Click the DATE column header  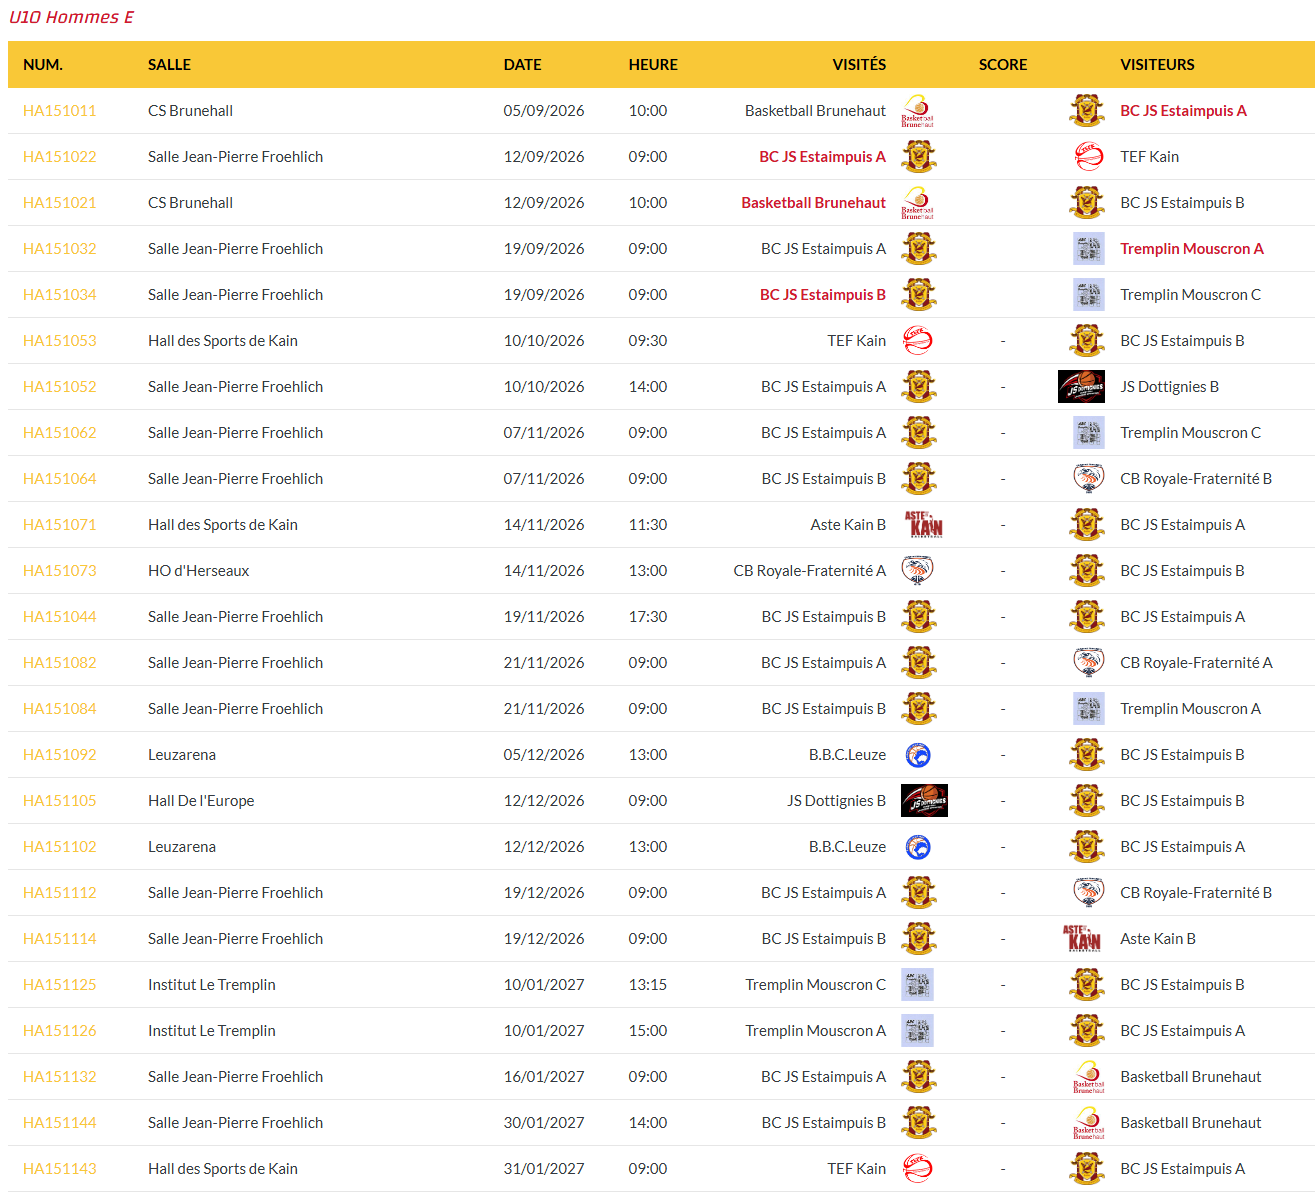[523, 65]
